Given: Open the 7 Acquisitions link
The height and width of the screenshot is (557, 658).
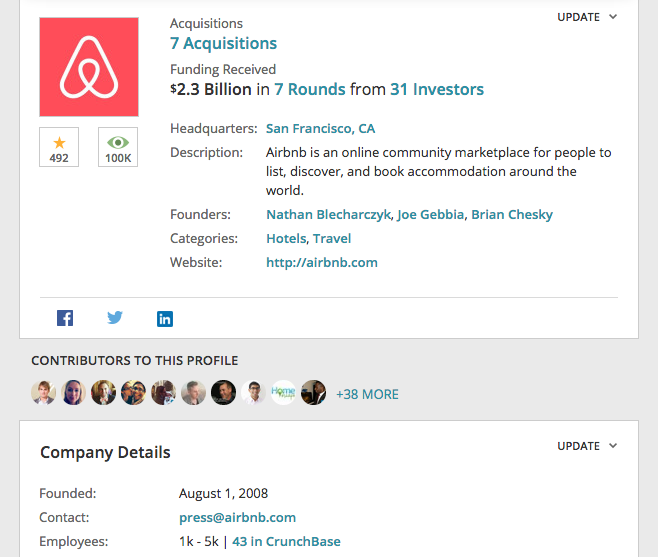Looking at the screenshot, I should tap(223, 43).
